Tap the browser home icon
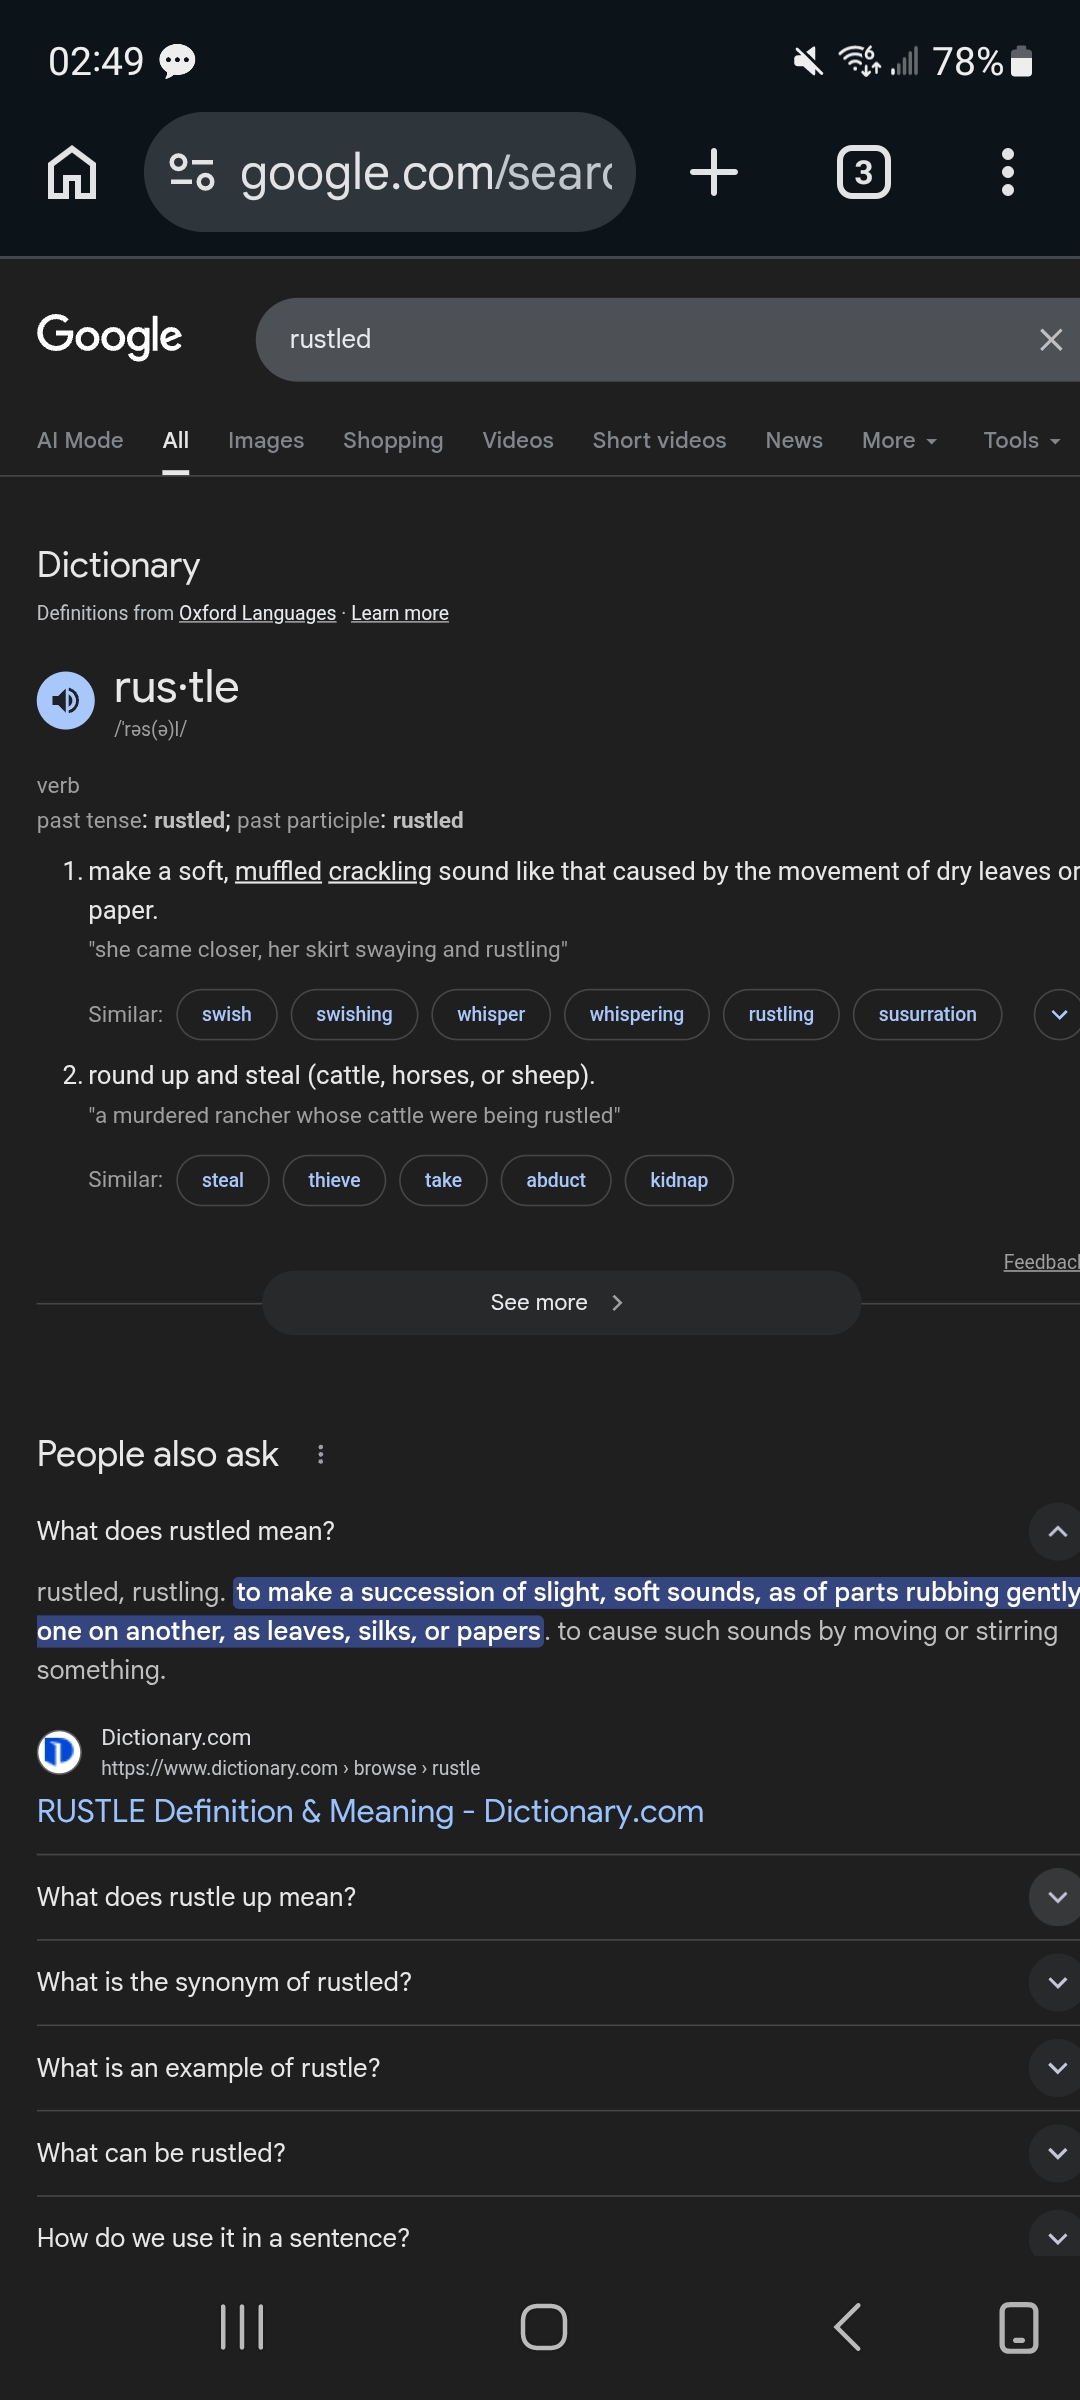 pyautogui.click(x=72, y=172)
